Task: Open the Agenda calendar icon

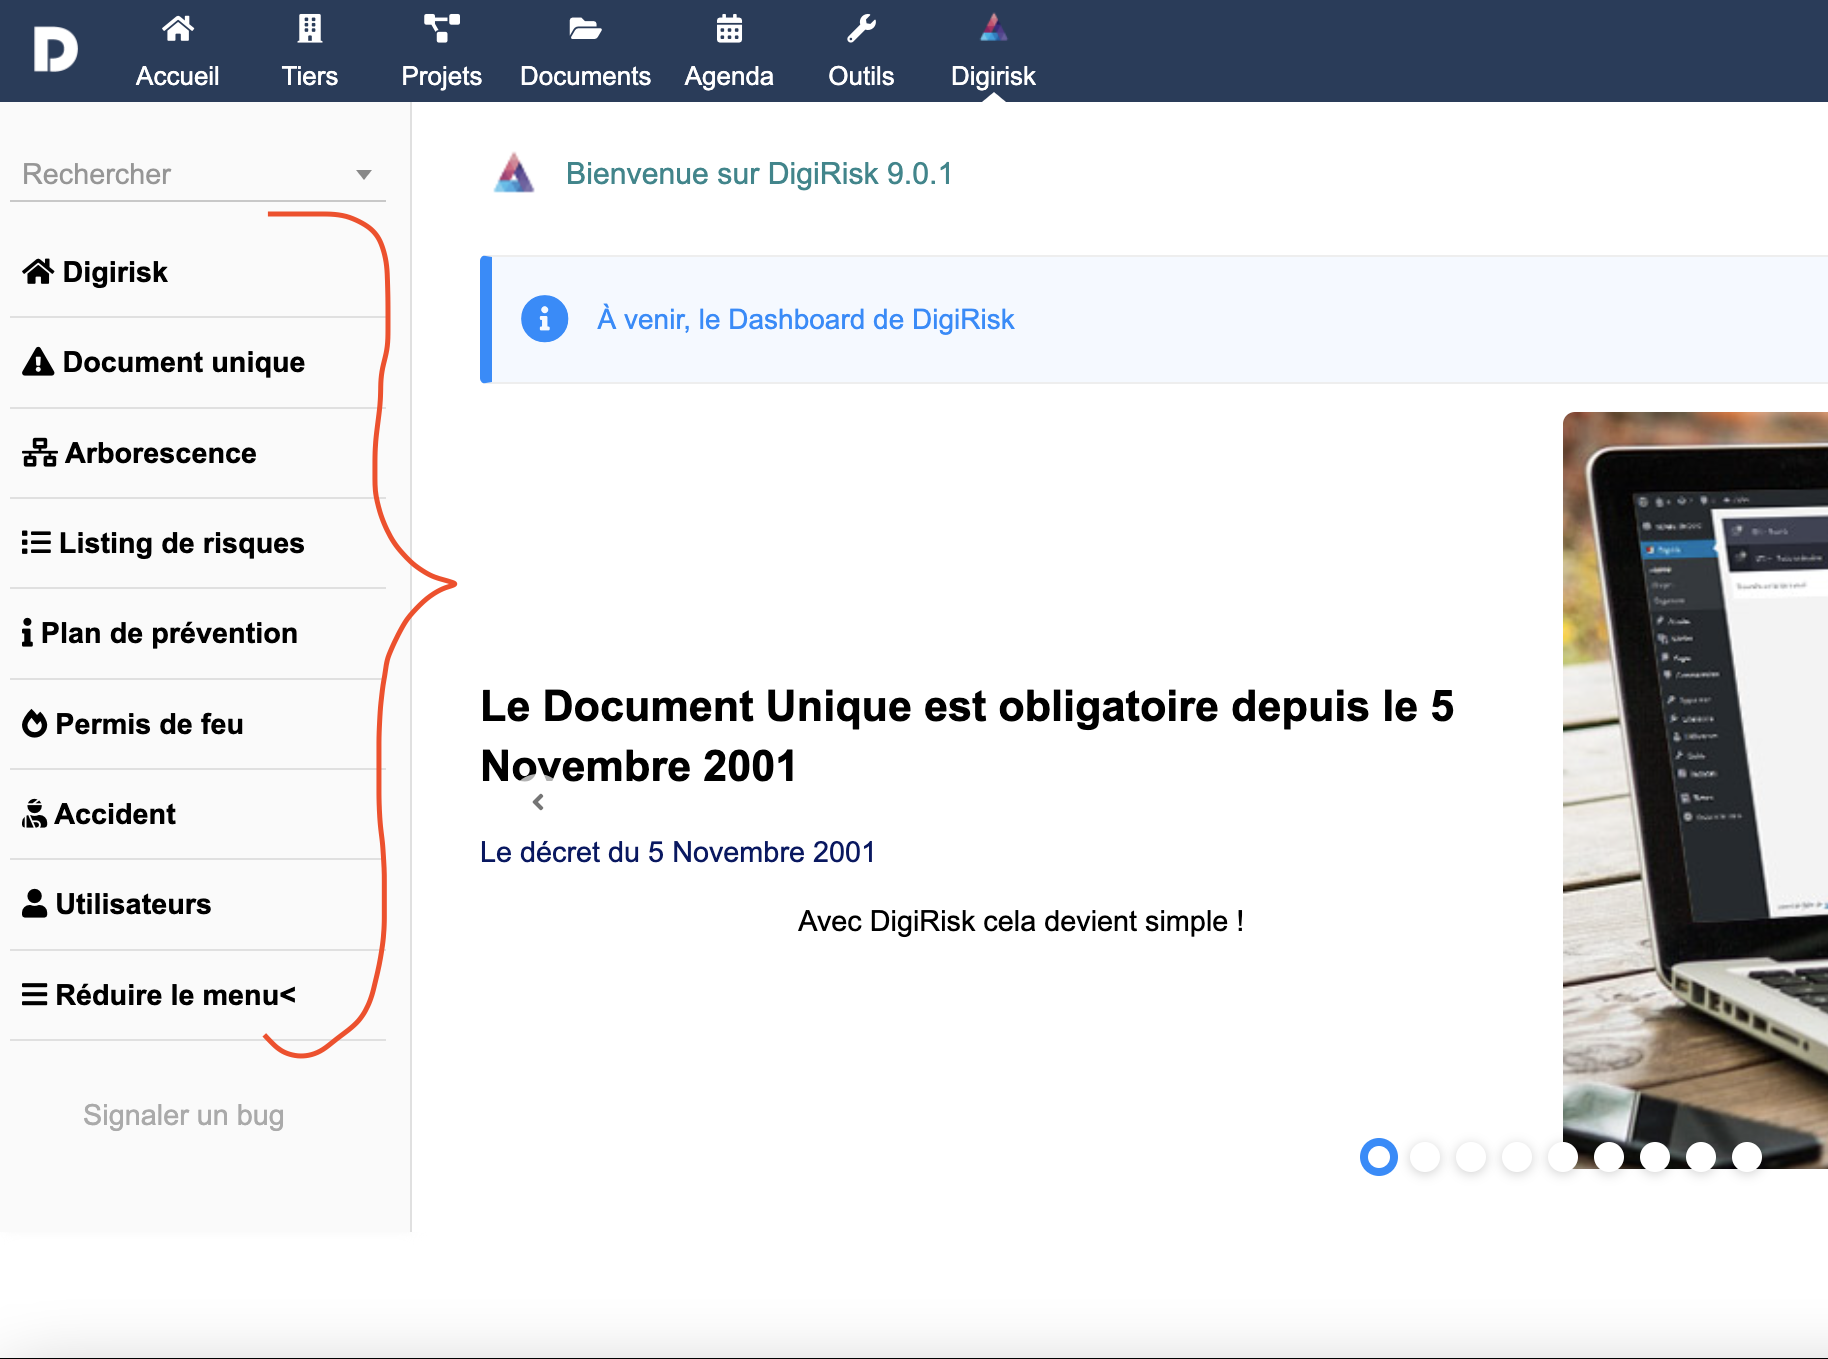Action: coord(729,29)
